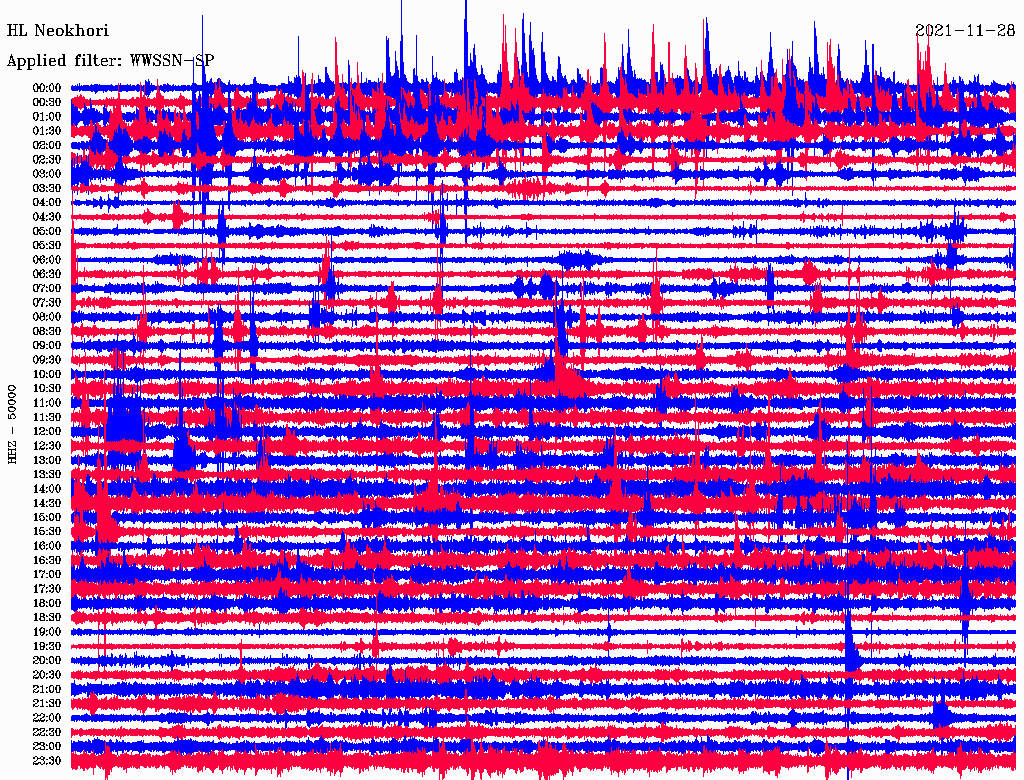The width and height of the screenshot is (1024, 780).
Task: Select the 13:30 time label
Action: [x=47, y=474]
